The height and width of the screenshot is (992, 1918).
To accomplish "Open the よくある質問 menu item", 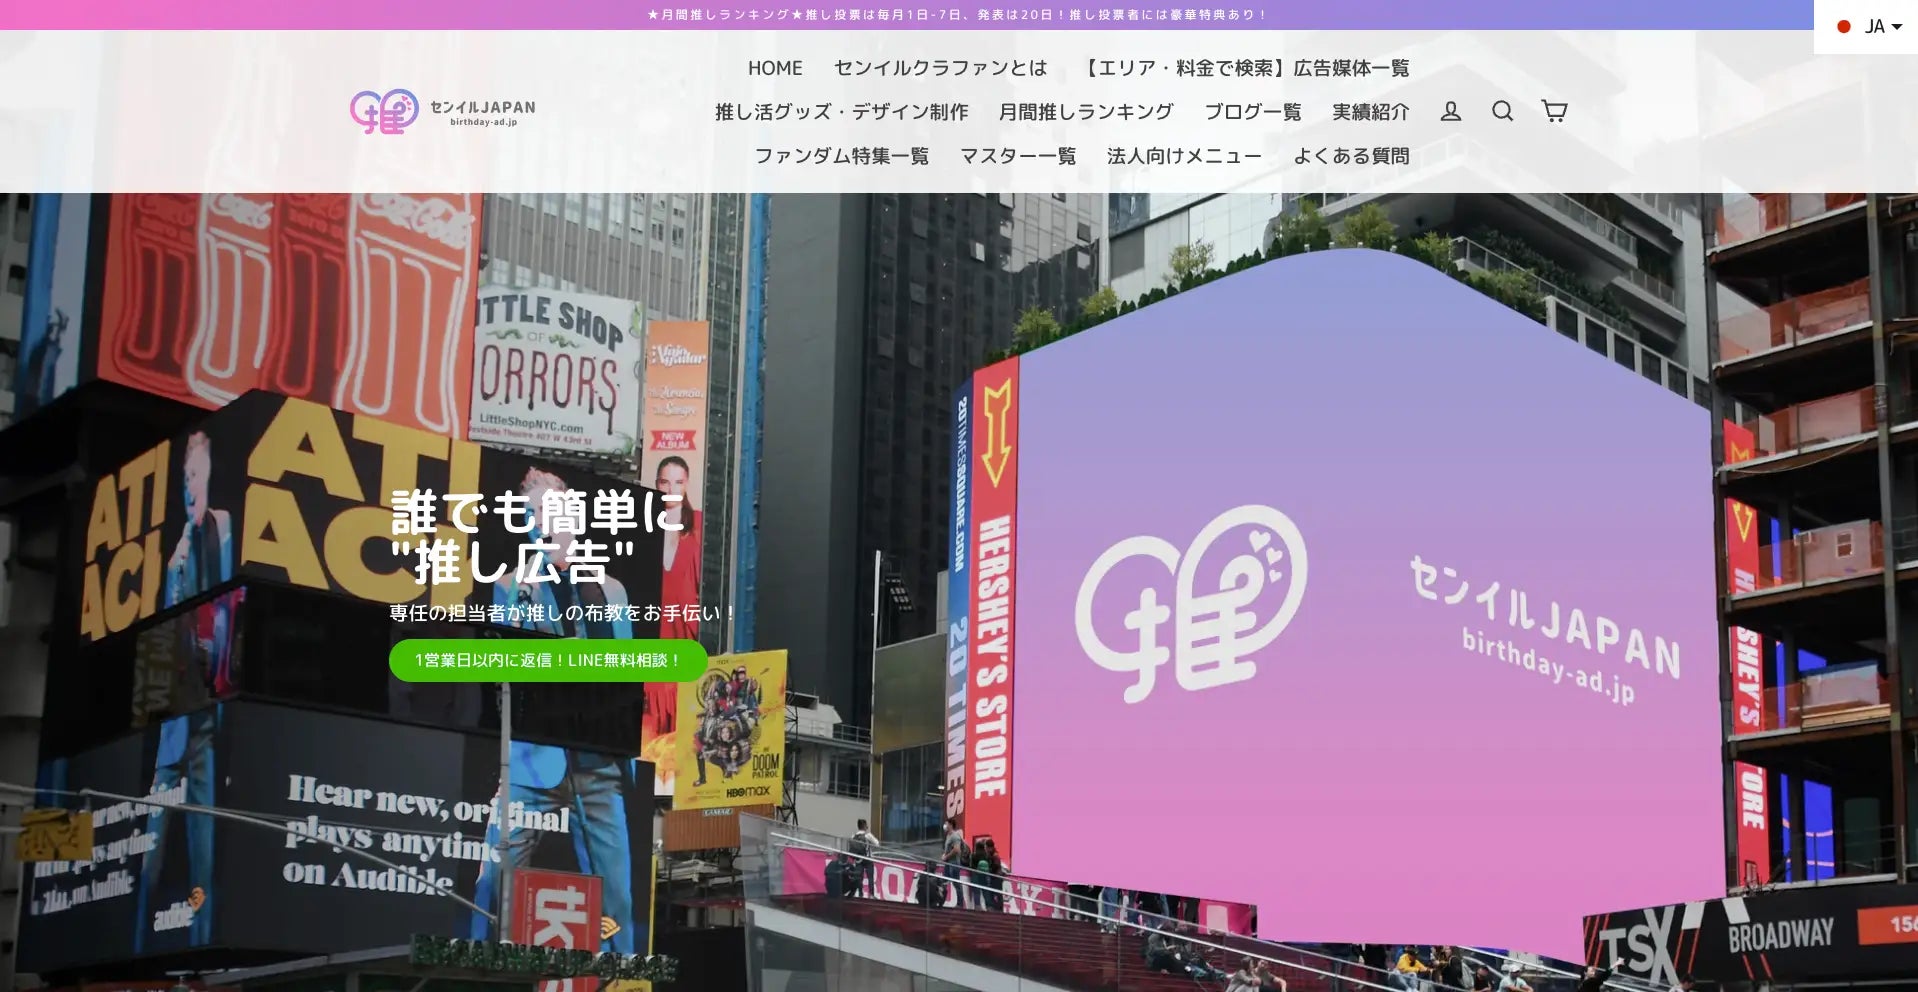I will (x=1351, y=156).
